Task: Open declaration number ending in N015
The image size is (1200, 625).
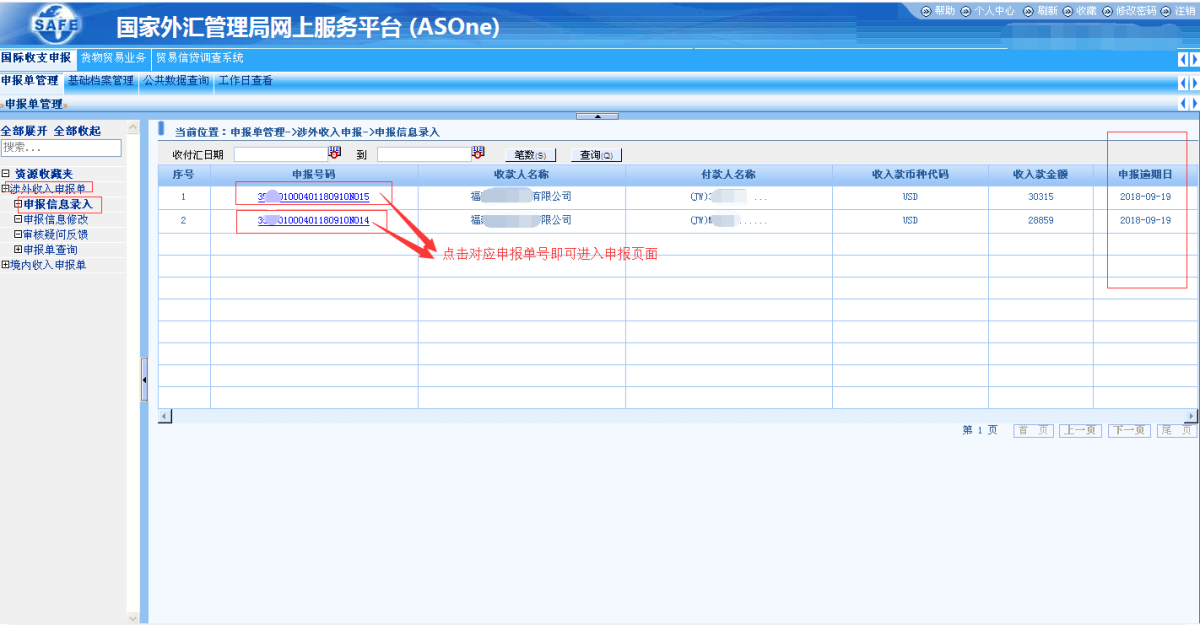Action: pos(314,197)
